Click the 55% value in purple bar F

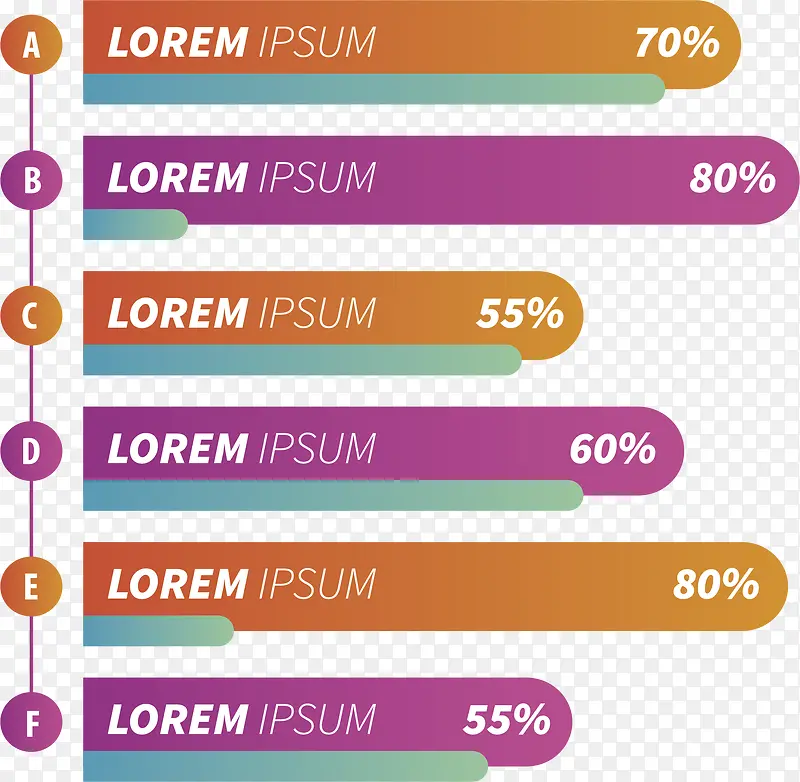coord(507,719)
